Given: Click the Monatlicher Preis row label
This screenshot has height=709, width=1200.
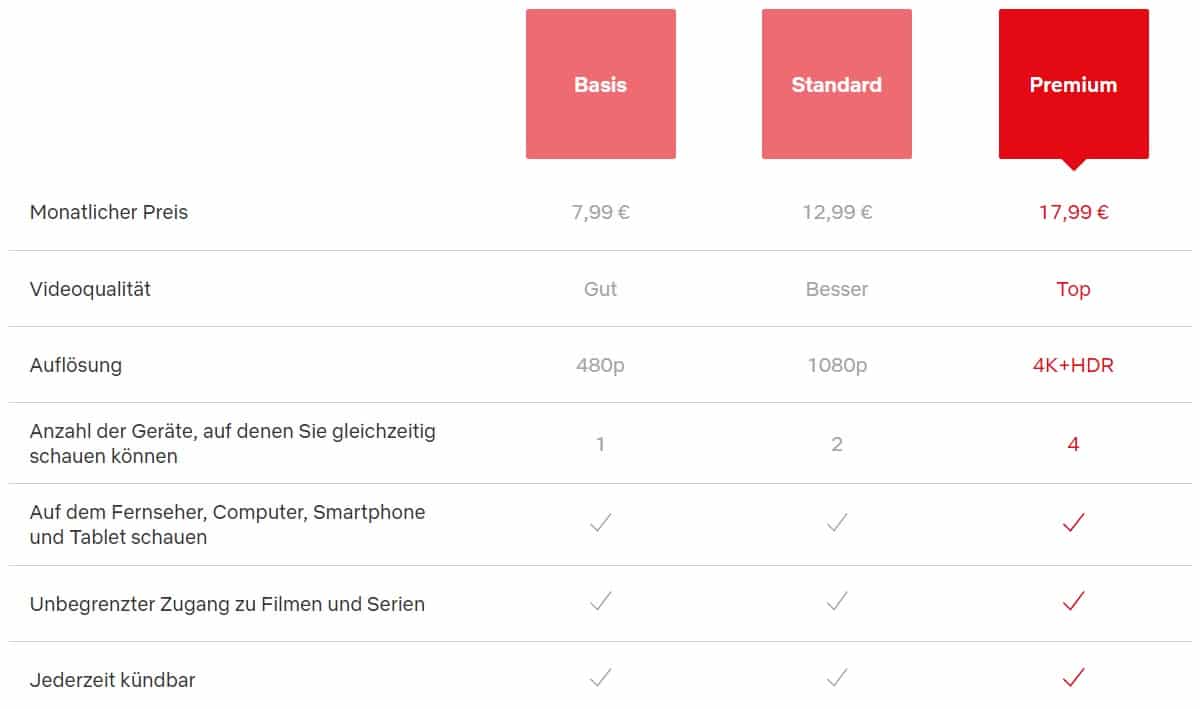Looking at the screenshot, I should pos(109,212).
